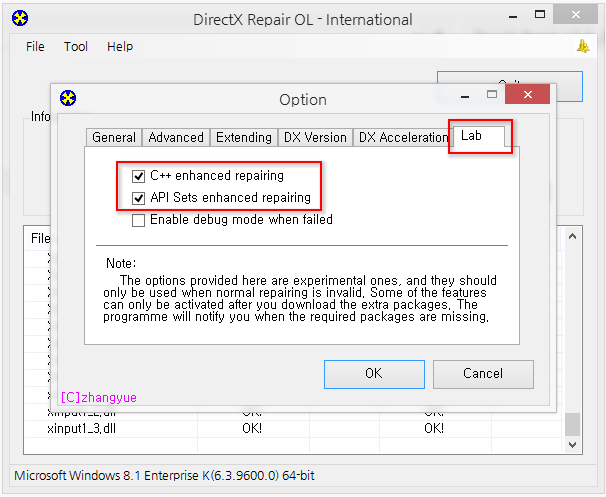Screen dimensions: 606x497
Task: Click scroll down arrow in file list
Action: point(572,445)
